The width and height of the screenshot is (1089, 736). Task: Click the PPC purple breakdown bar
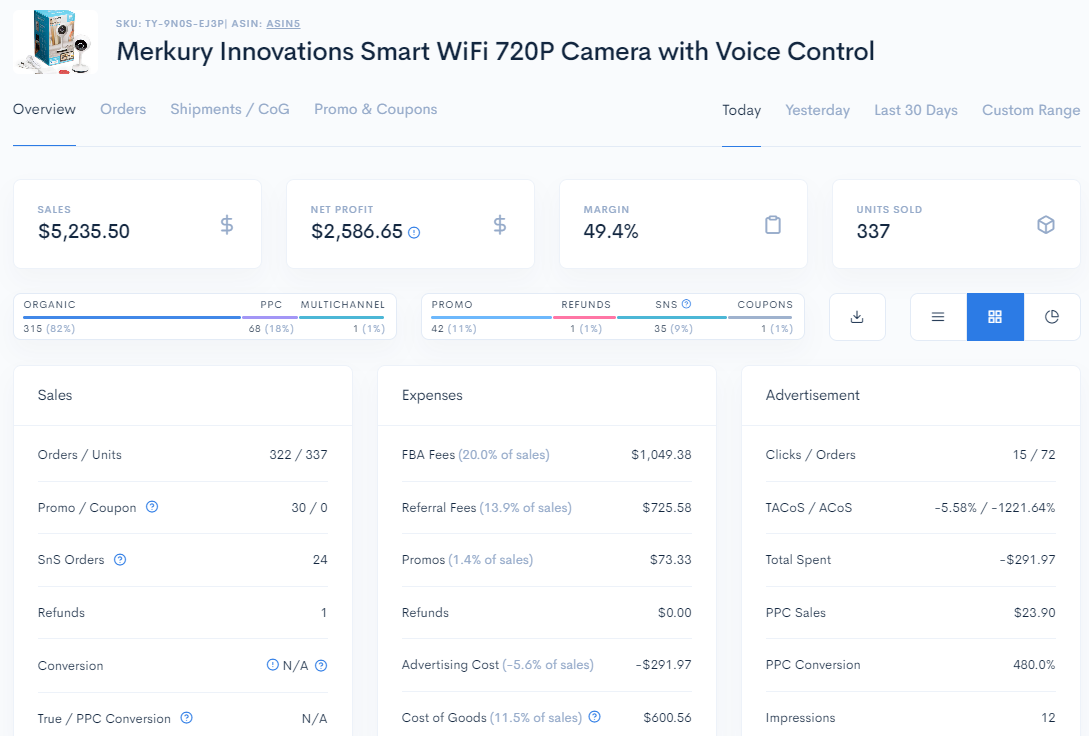coord(269,317)
